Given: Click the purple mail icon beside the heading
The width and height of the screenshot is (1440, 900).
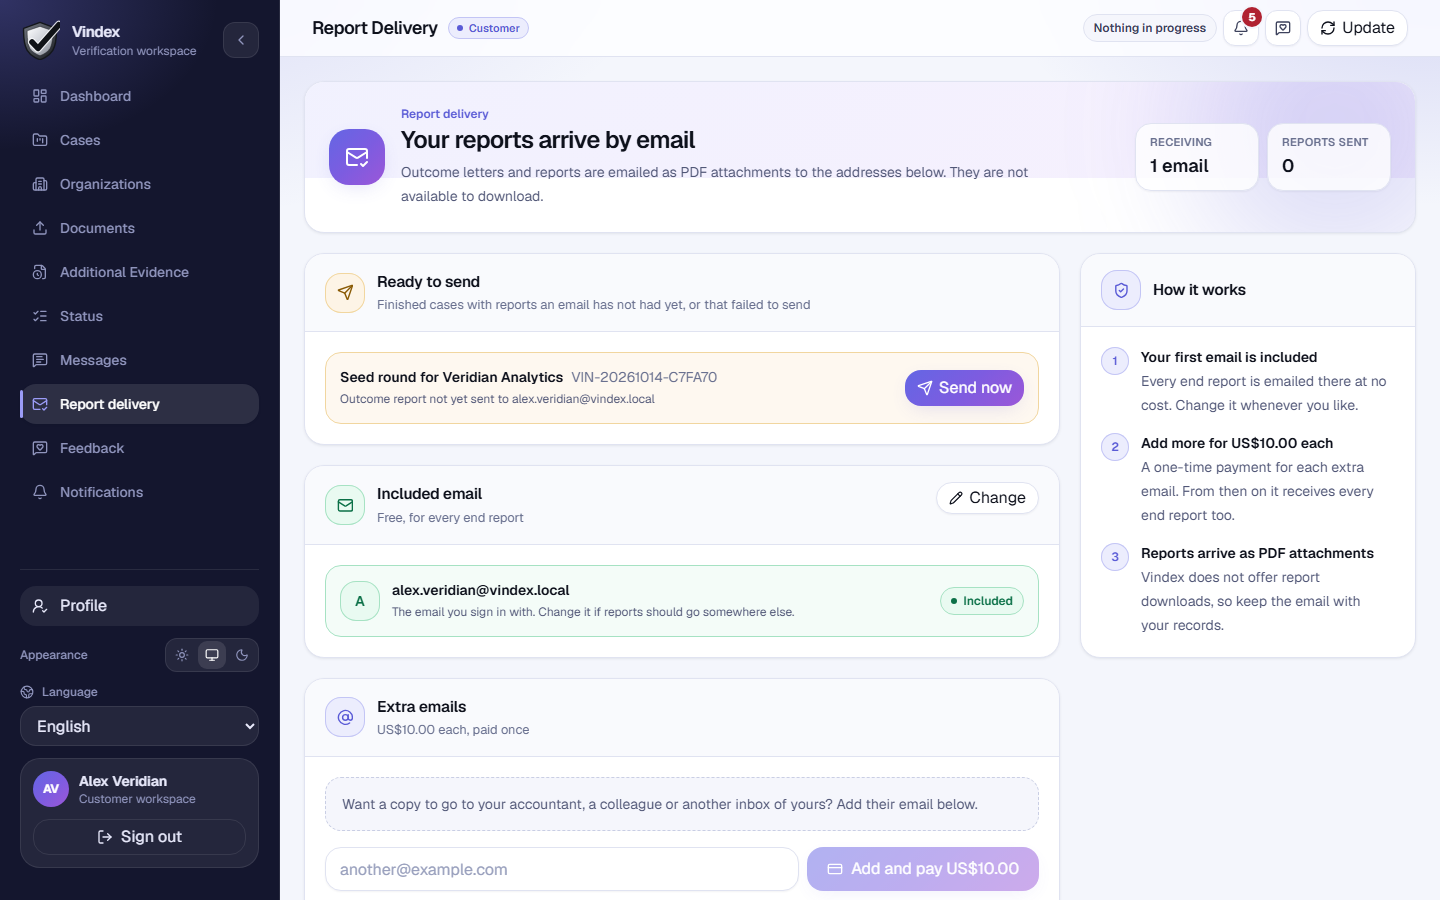Looking at the screenshot, I should click(x=357, y=157).
